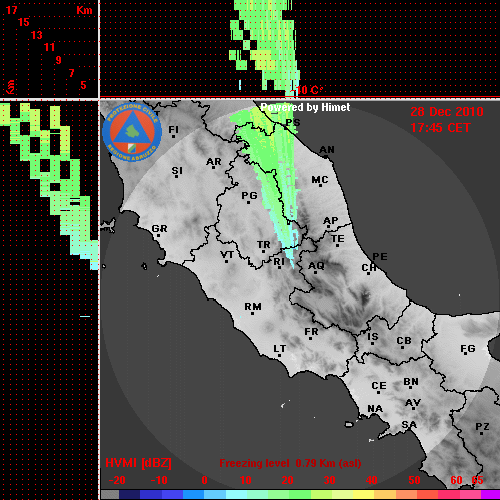Click the HVMI [dBZ] label
This screenshot has width=500, height=500.
click(x=138, y=463)
